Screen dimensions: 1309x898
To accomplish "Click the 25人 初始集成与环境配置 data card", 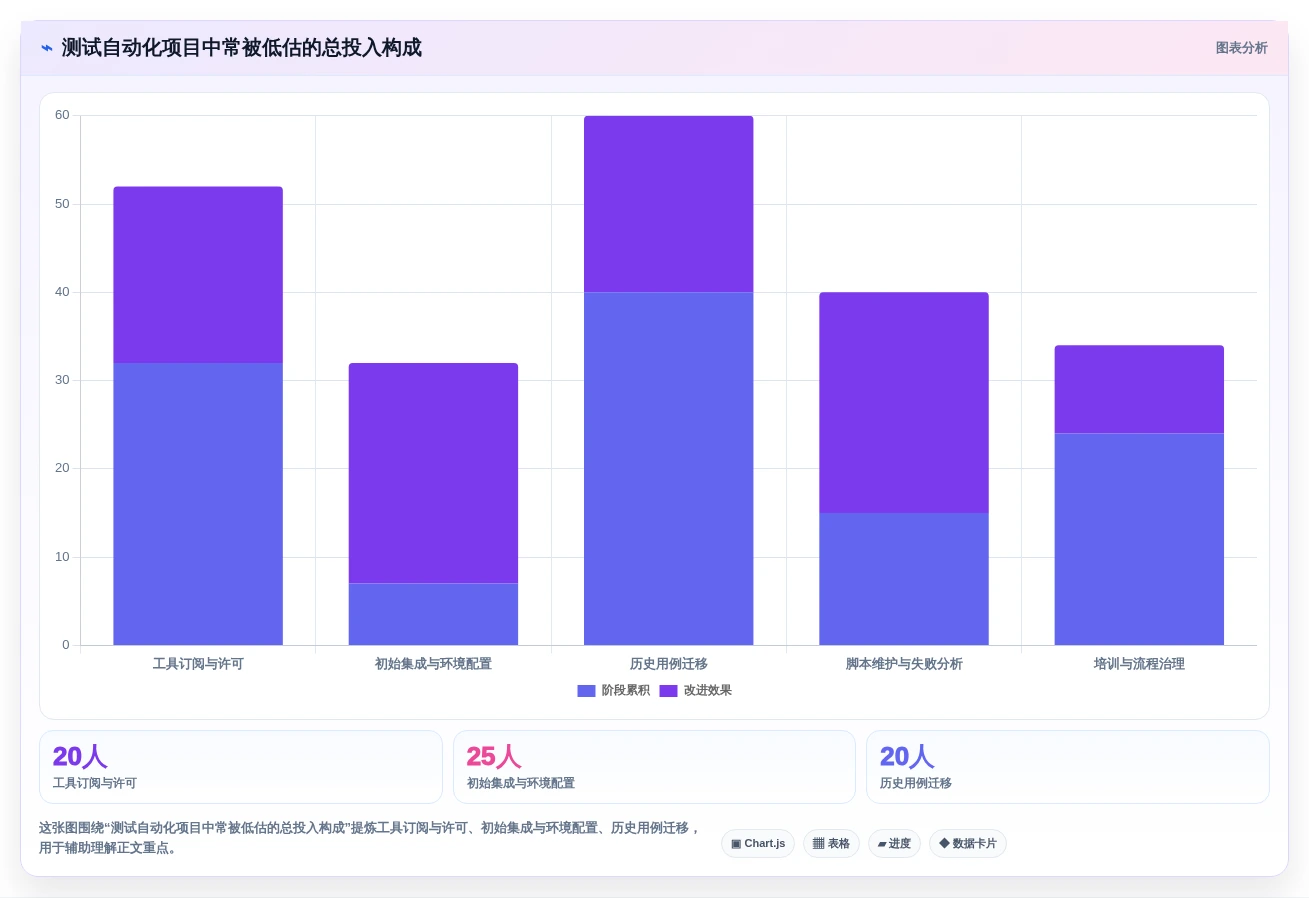I will (x=654, y=767).
